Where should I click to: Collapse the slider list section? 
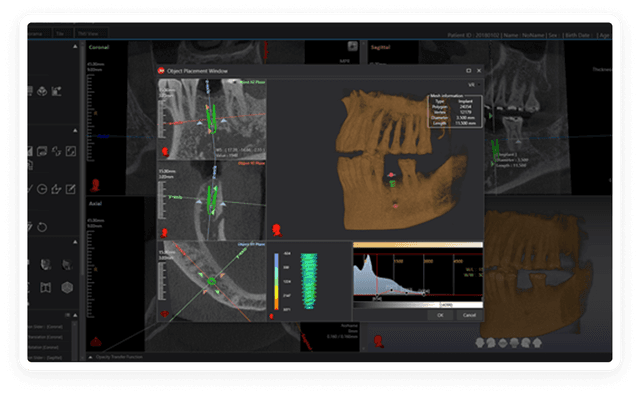[75, 315]
